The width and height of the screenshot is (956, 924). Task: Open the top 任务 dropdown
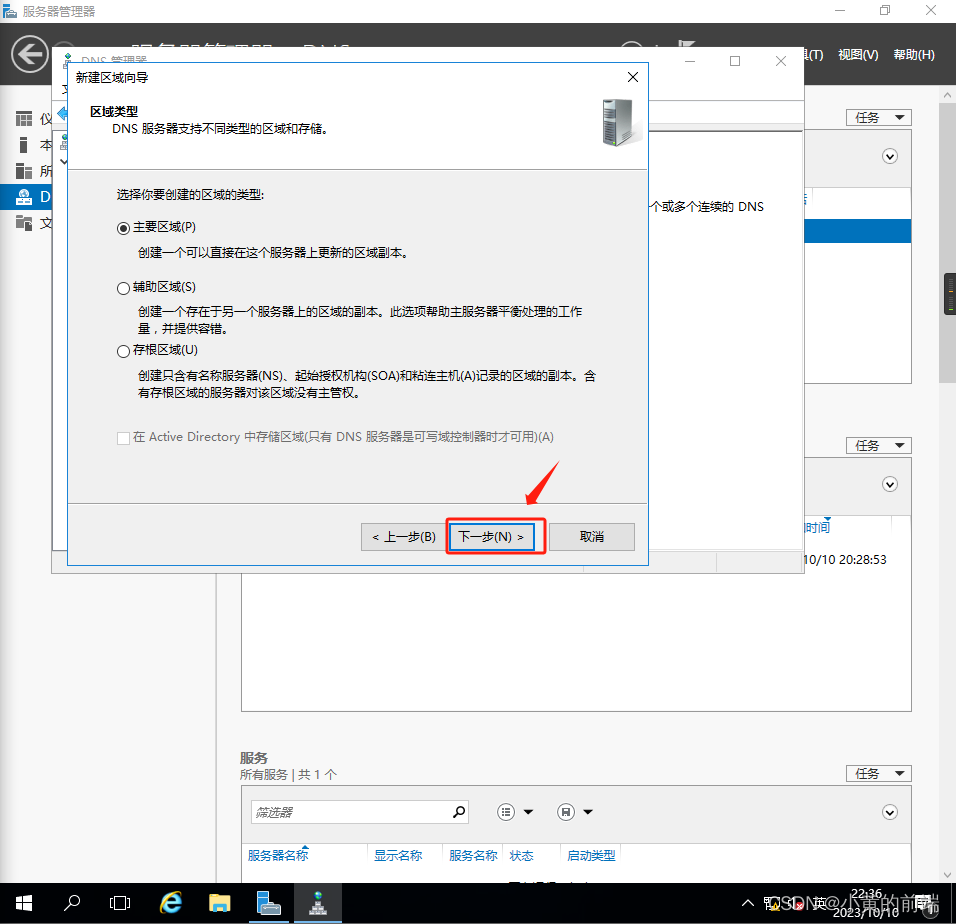(879, 118)
